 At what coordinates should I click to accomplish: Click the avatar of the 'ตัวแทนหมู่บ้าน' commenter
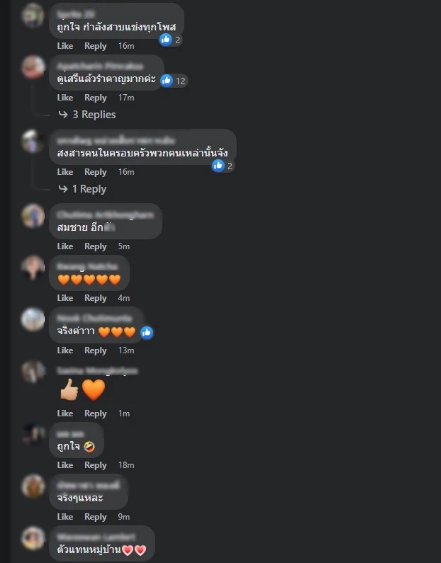[x=33, y=539]
